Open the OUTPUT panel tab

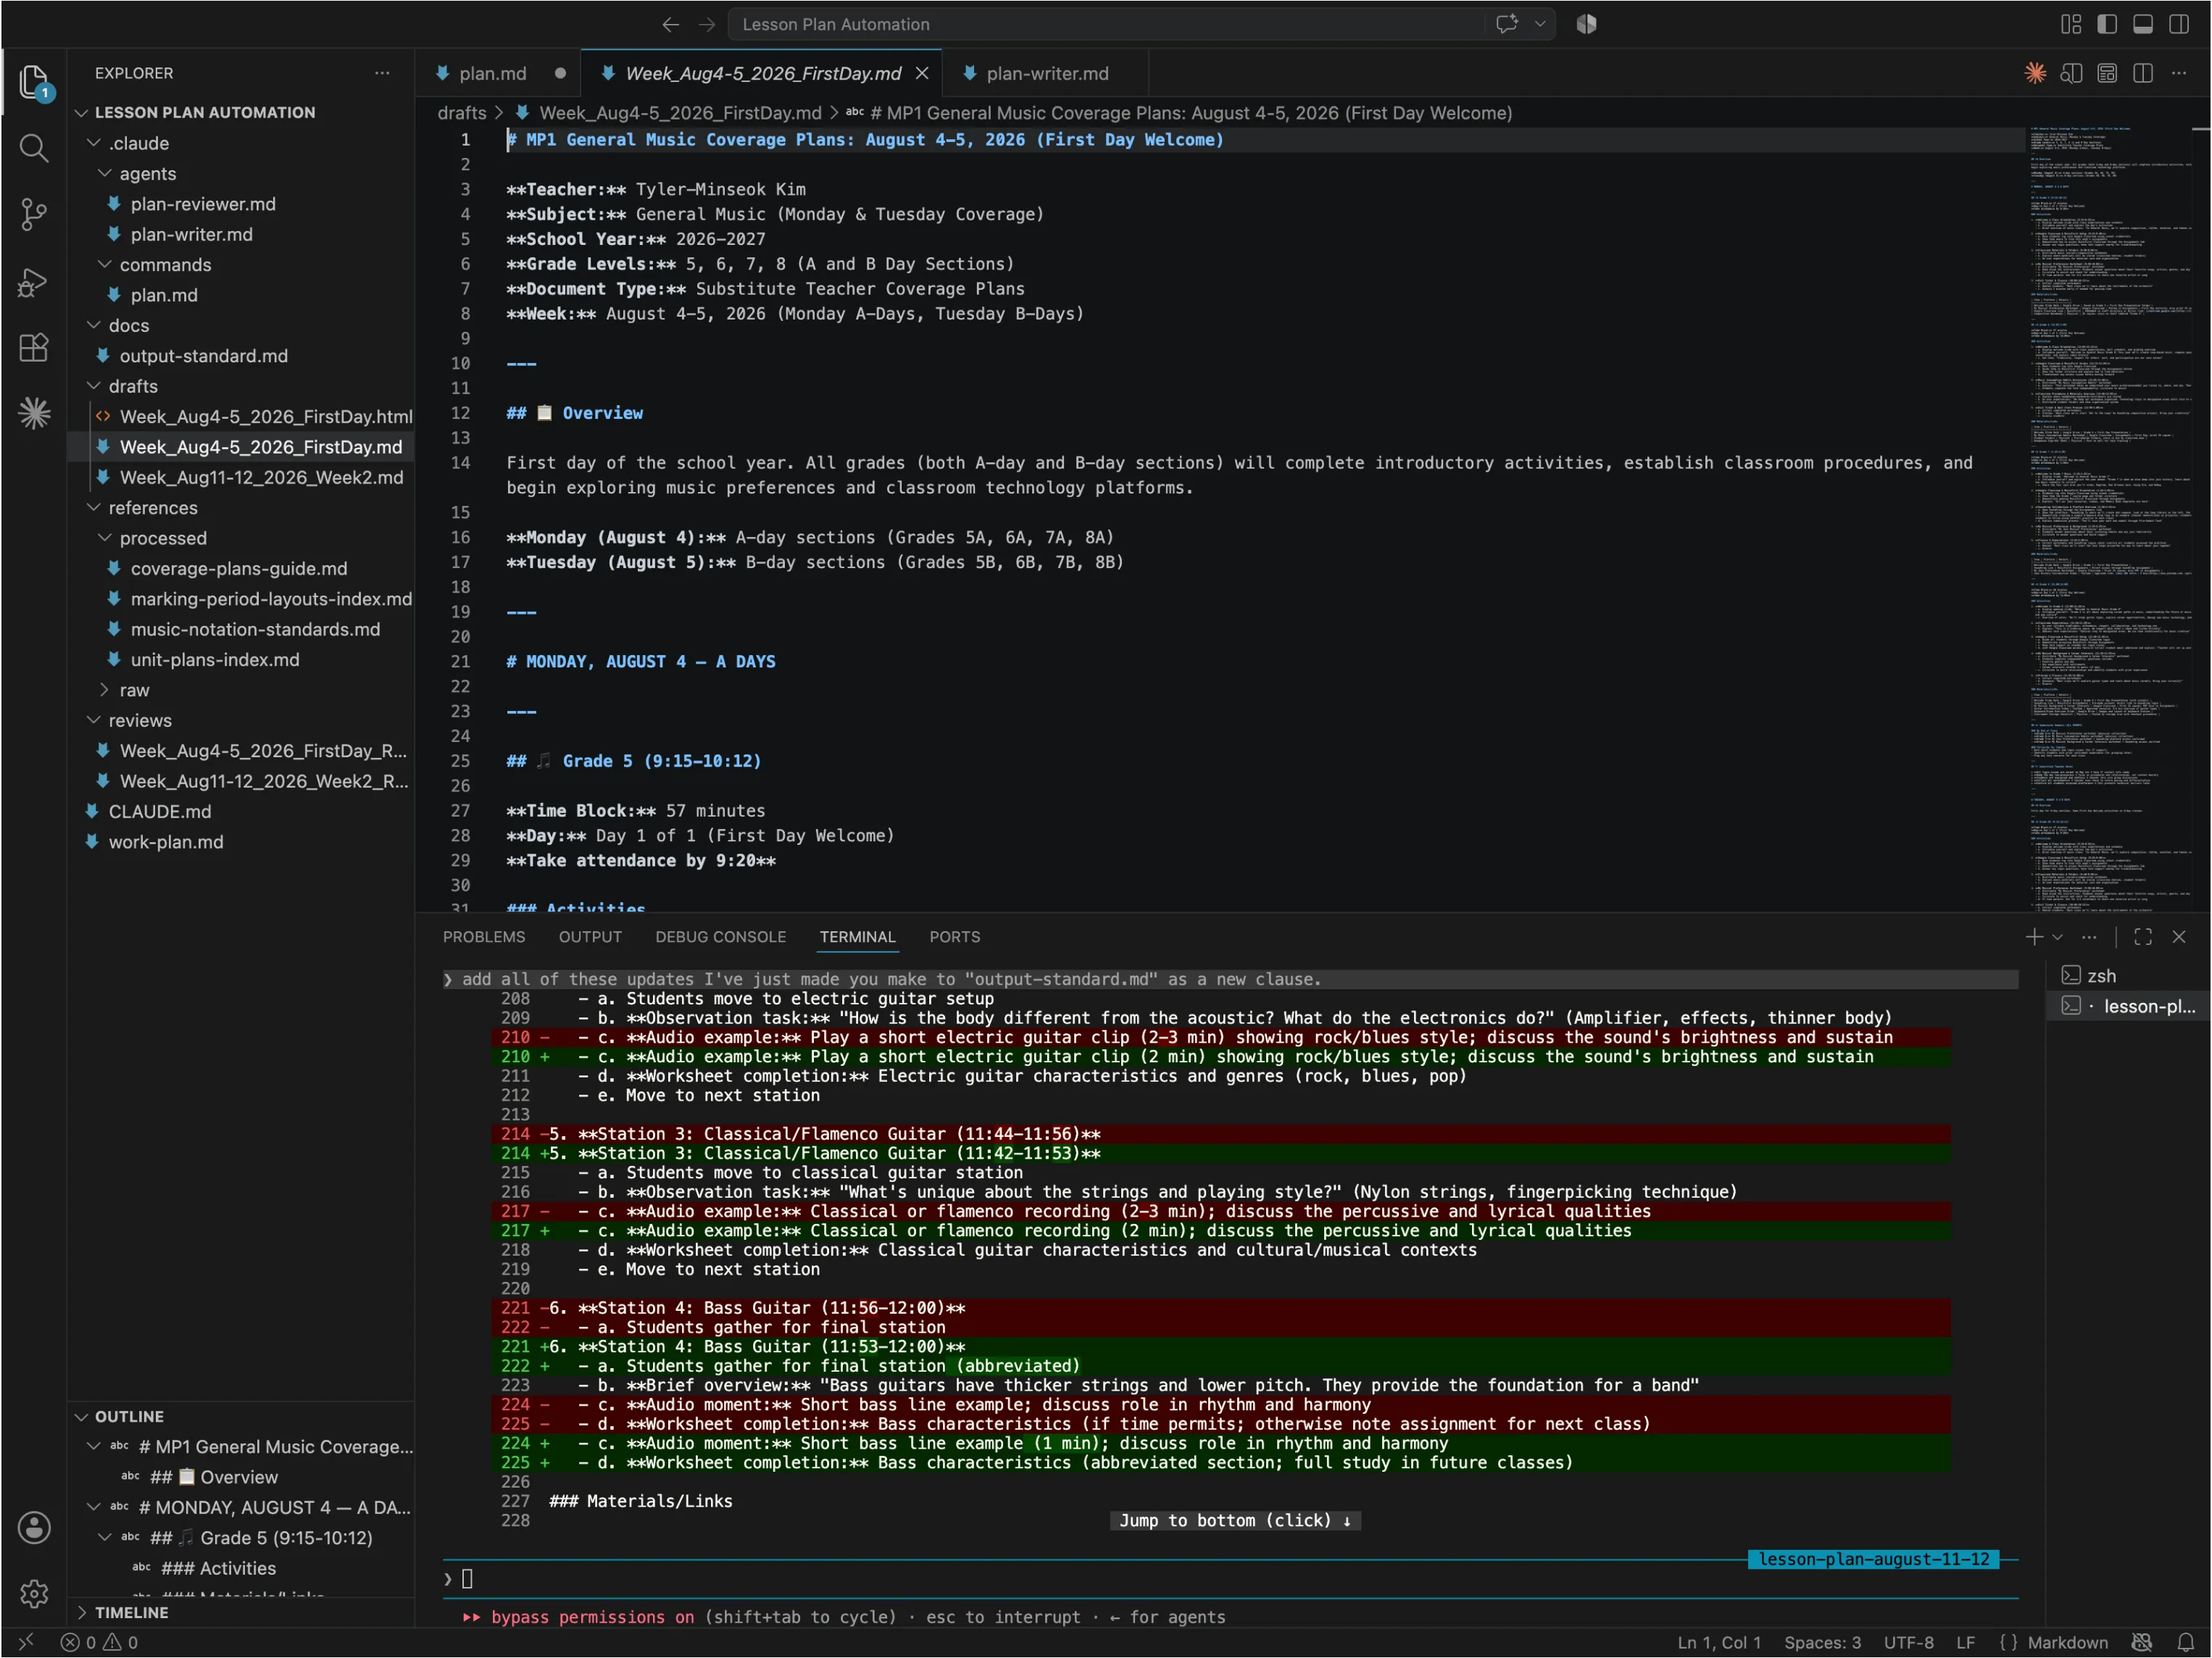[x=590, y=937]
